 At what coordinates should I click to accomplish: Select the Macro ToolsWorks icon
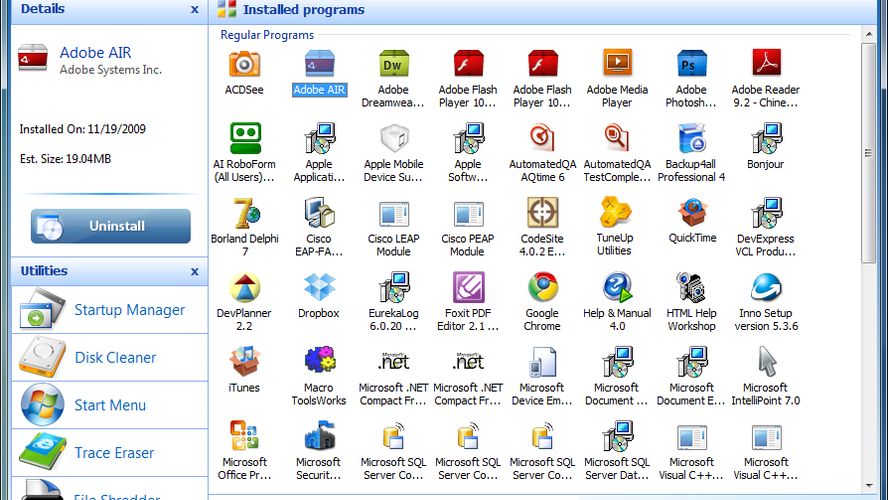coord(320,361)
